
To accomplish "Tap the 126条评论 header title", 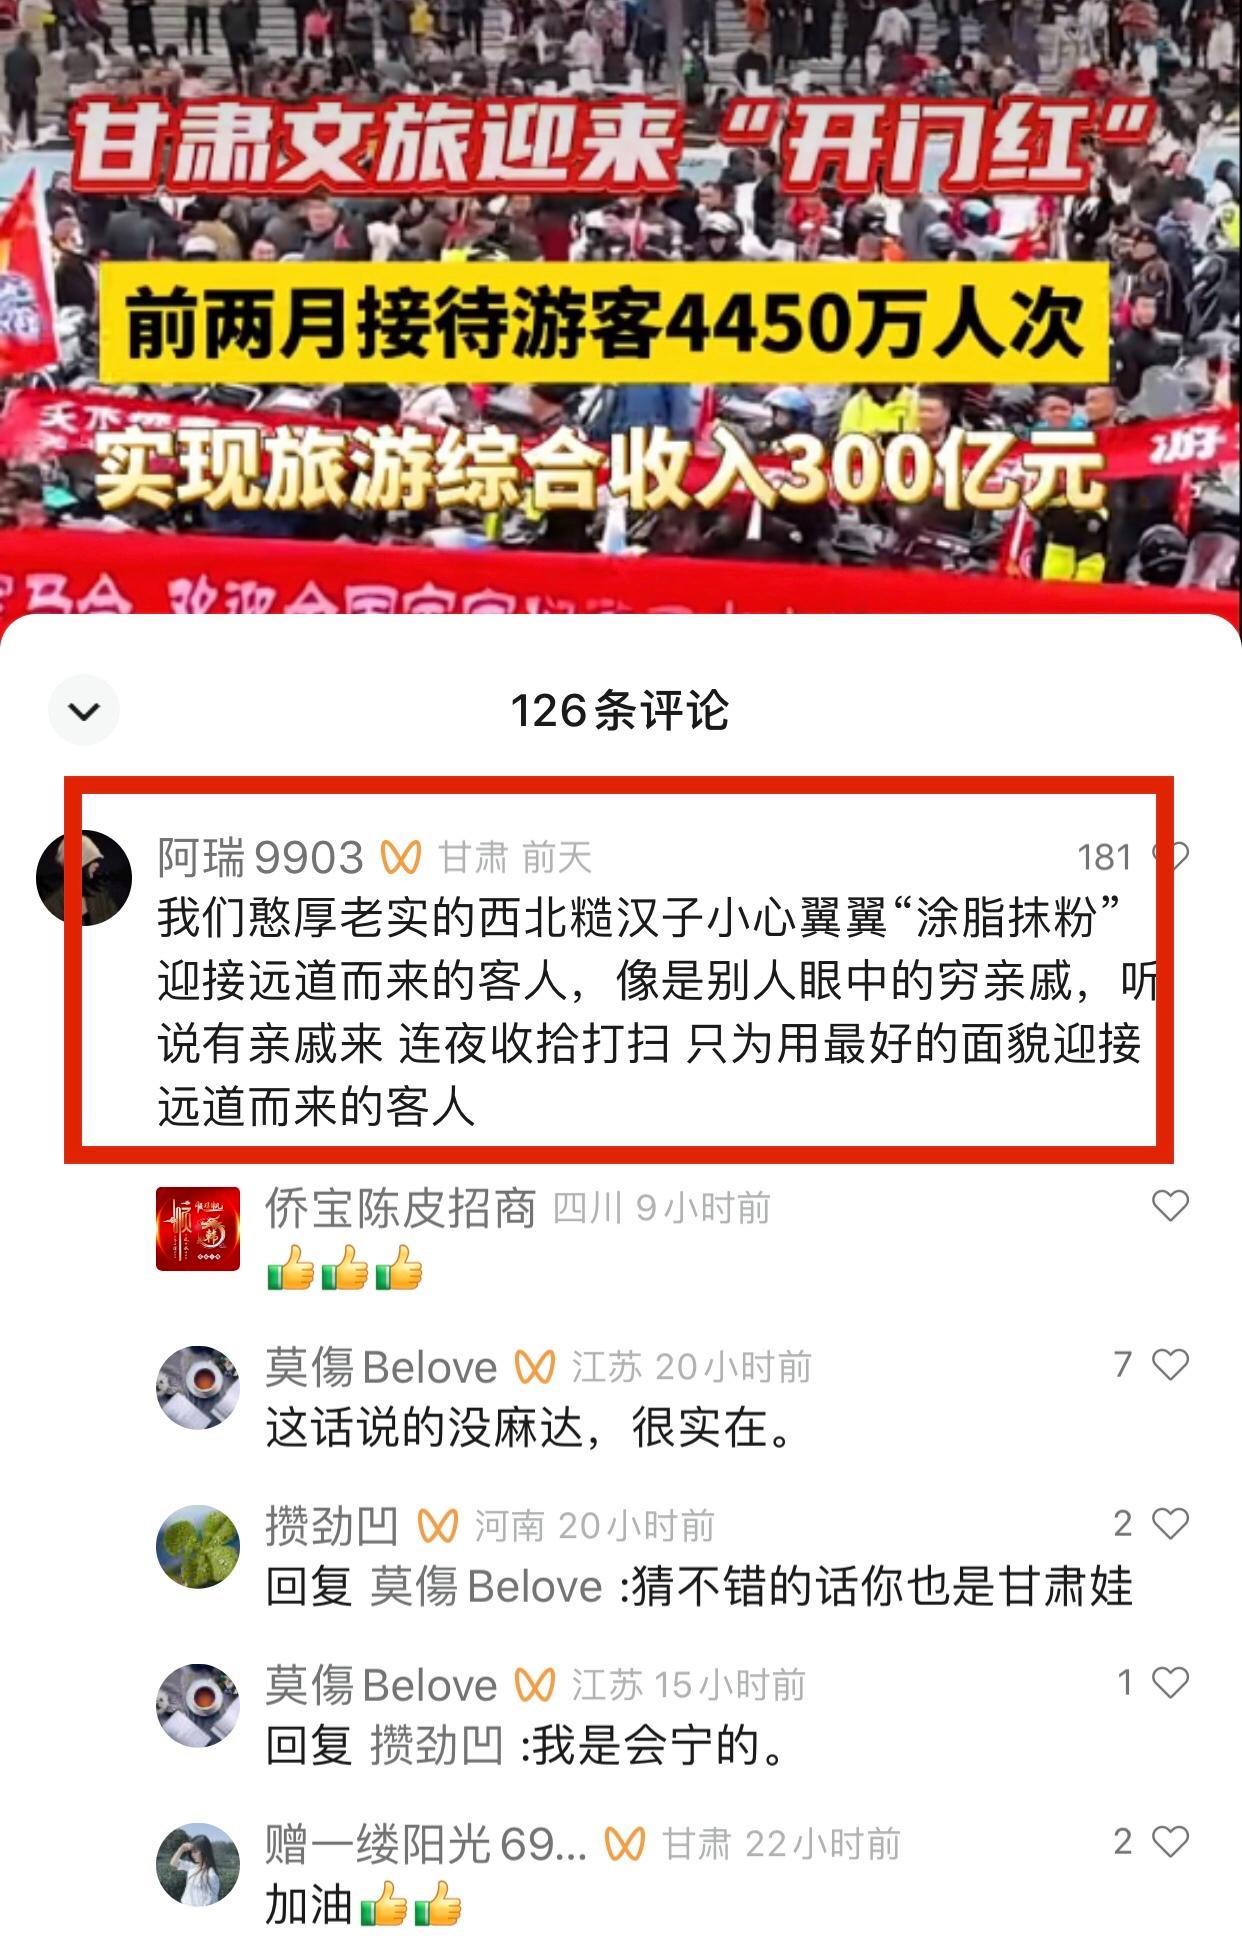I will [x=620, y=711].
